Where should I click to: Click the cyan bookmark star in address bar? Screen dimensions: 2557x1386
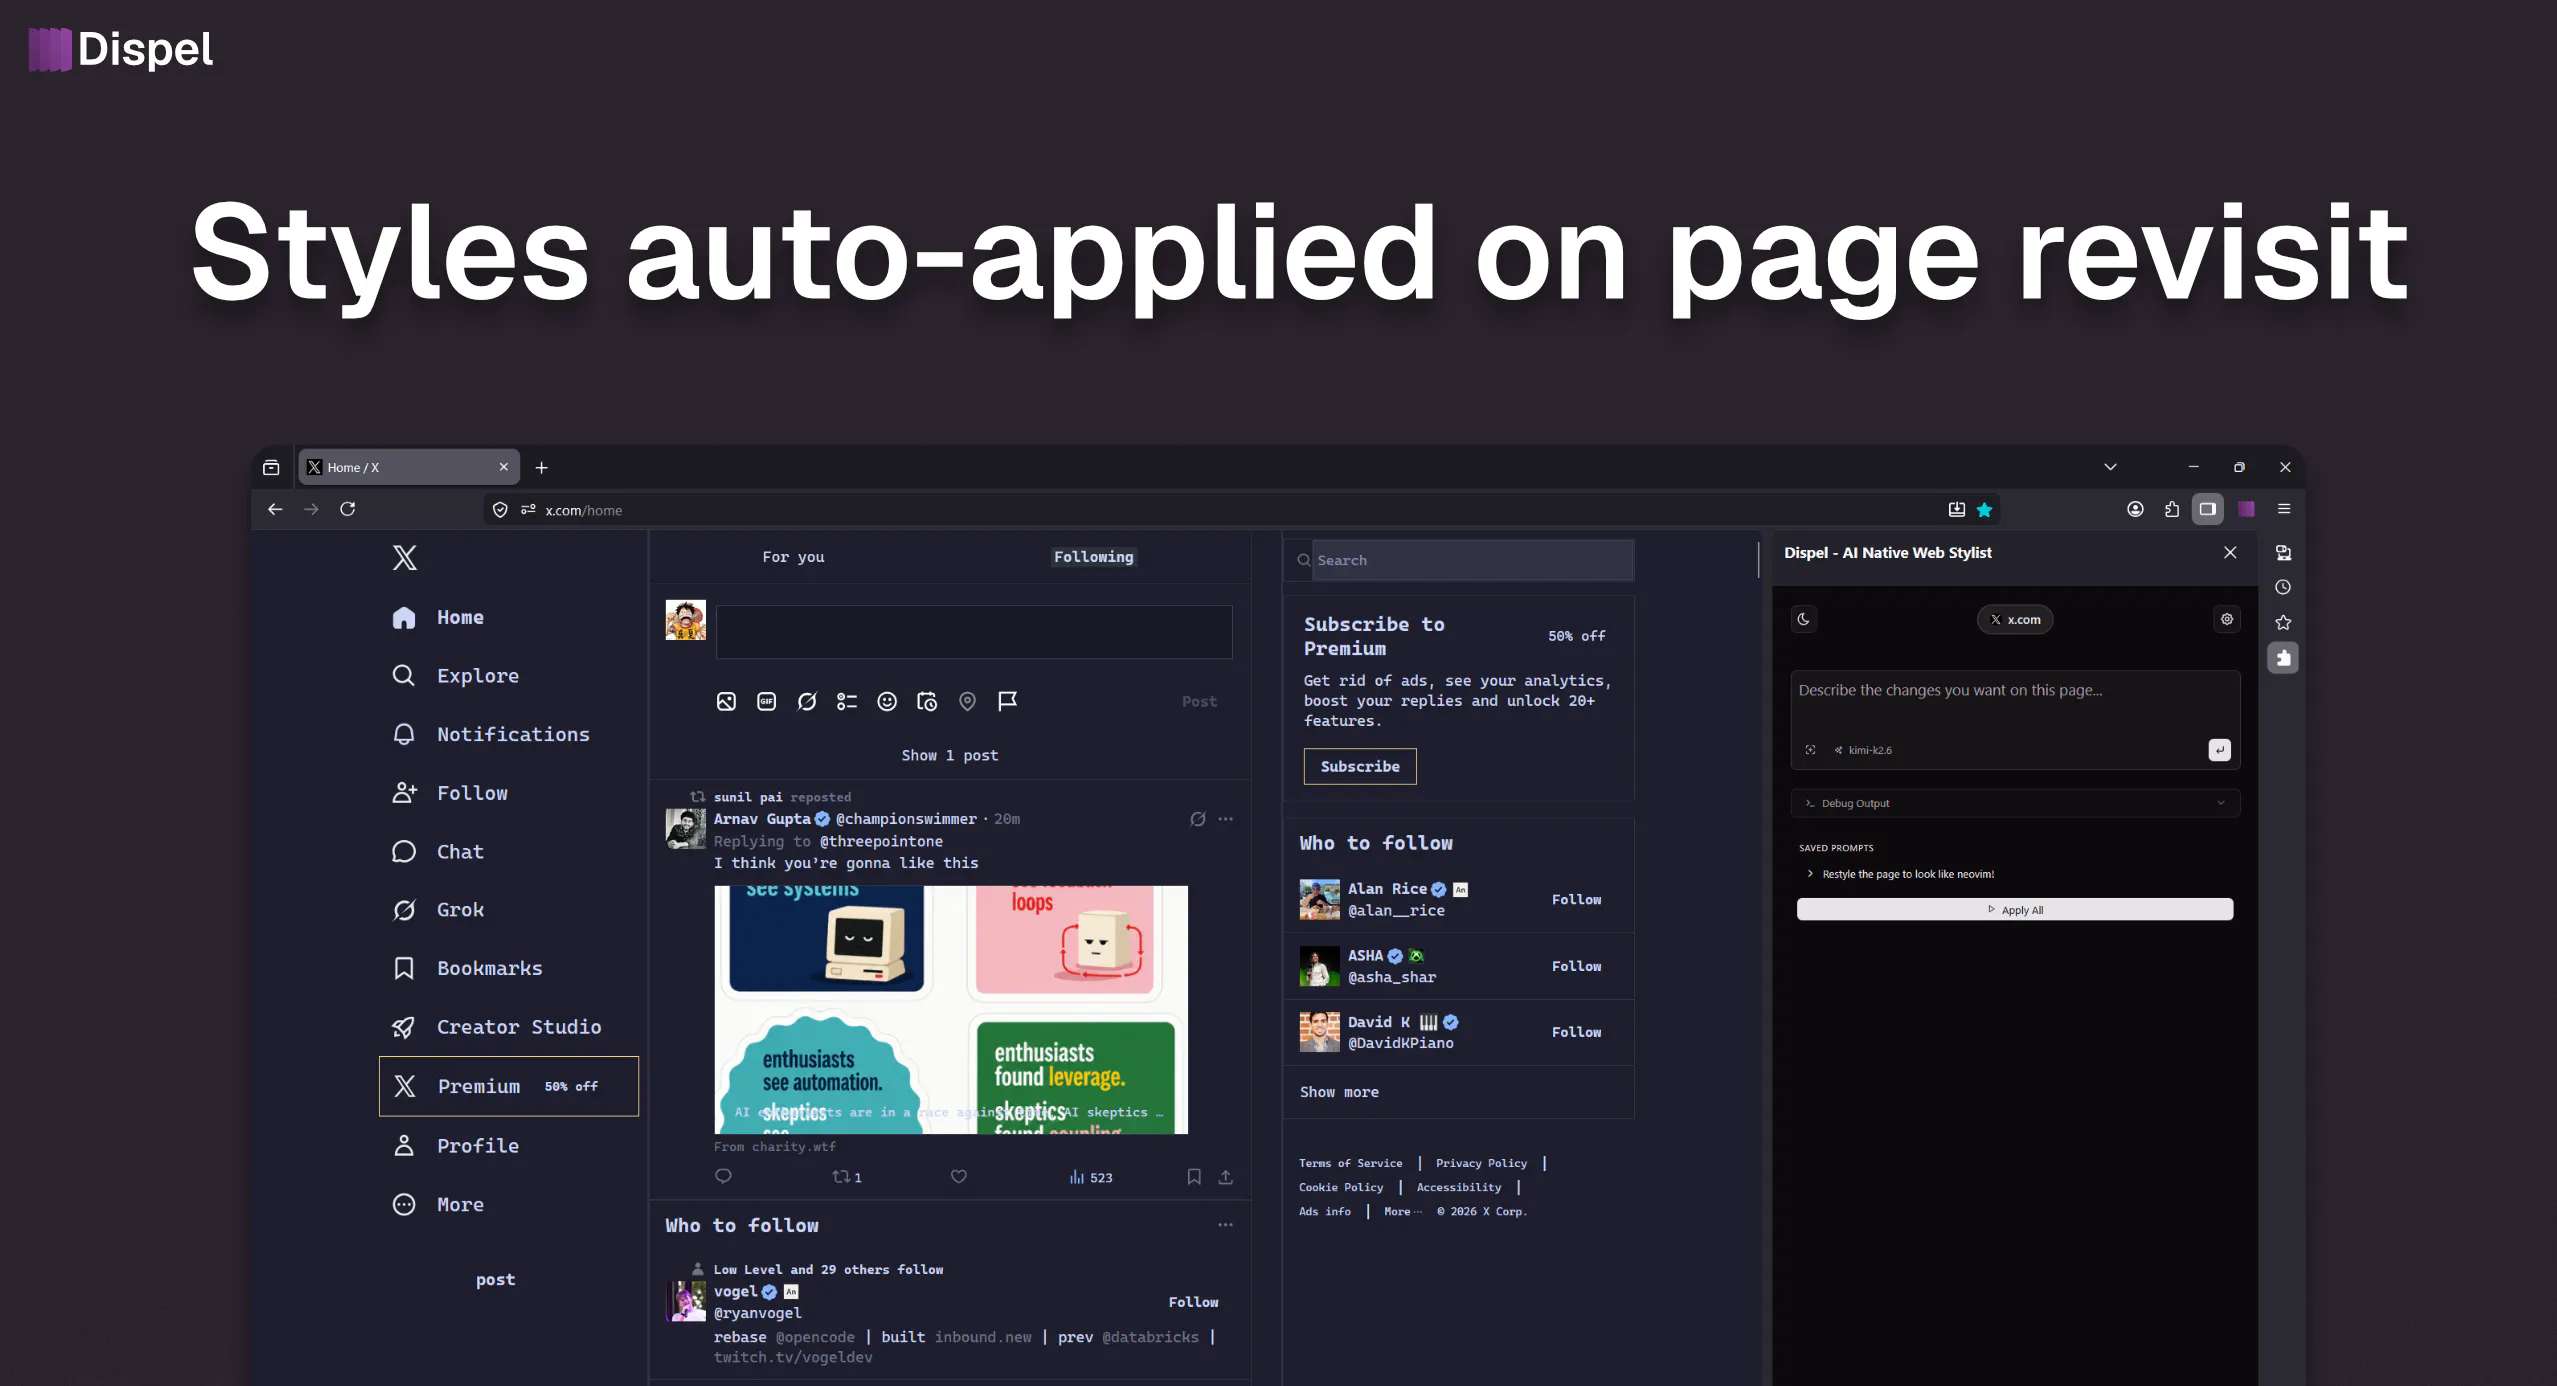point(1985,510)
